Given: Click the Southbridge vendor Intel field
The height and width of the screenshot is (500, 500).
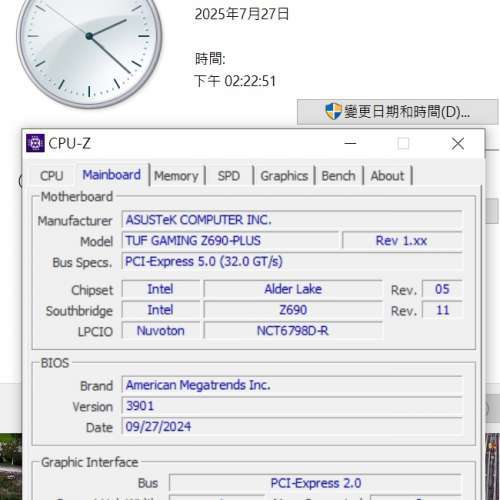Looking at the screenshot, I should click(161, 310).
